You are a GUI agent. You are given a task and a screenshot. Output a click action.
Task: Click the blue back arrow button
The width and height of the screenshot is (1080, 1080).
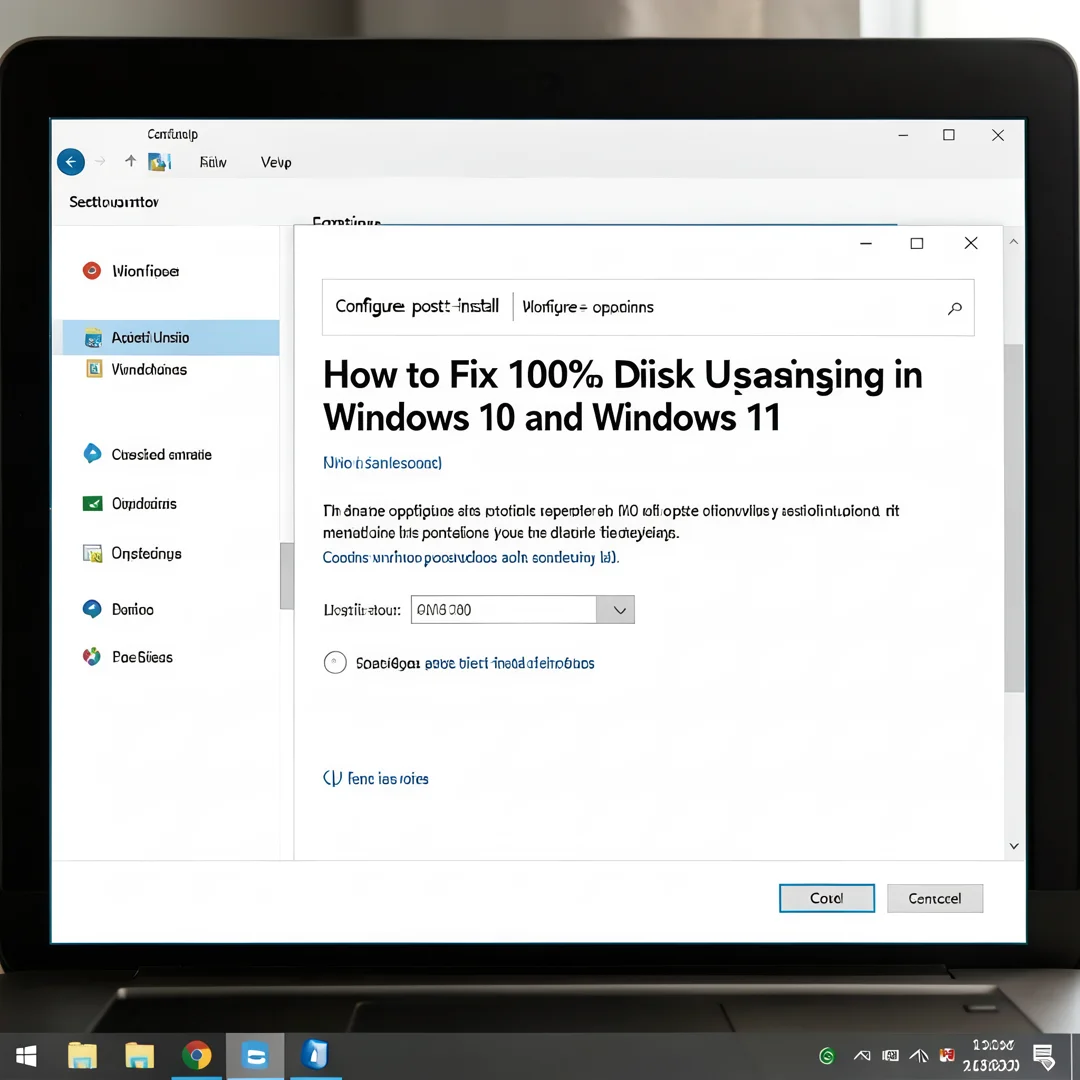coord(71,162)
